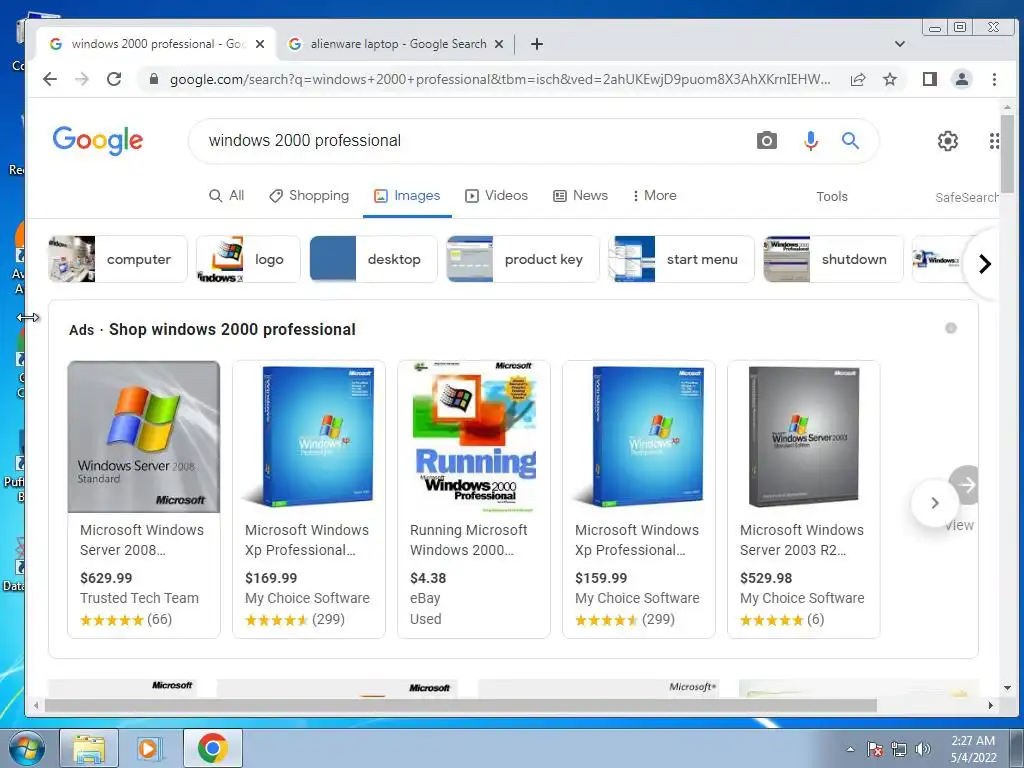Expand the More search options
The image size is (1024, 768).
[x=654, y=196]
